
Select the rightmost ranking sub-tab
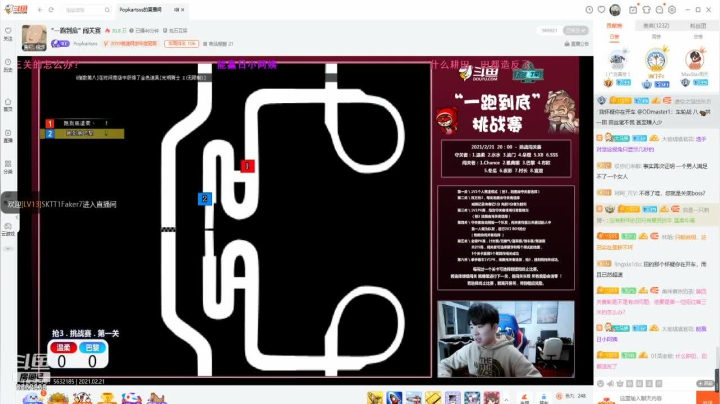click(x=698, y=36)
